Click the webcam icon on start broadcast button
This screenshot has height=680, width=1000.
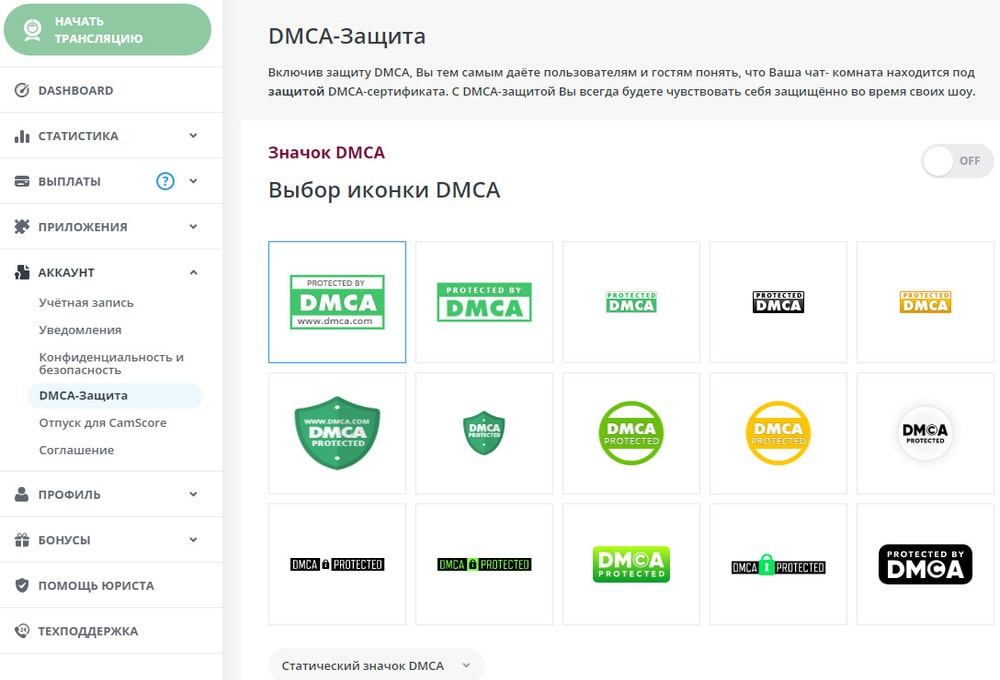[x=33, y=29]
